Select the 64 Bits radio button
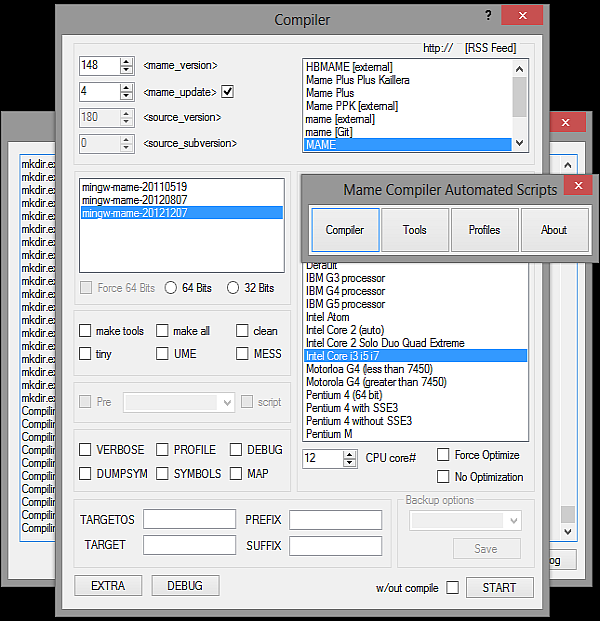 171,288
